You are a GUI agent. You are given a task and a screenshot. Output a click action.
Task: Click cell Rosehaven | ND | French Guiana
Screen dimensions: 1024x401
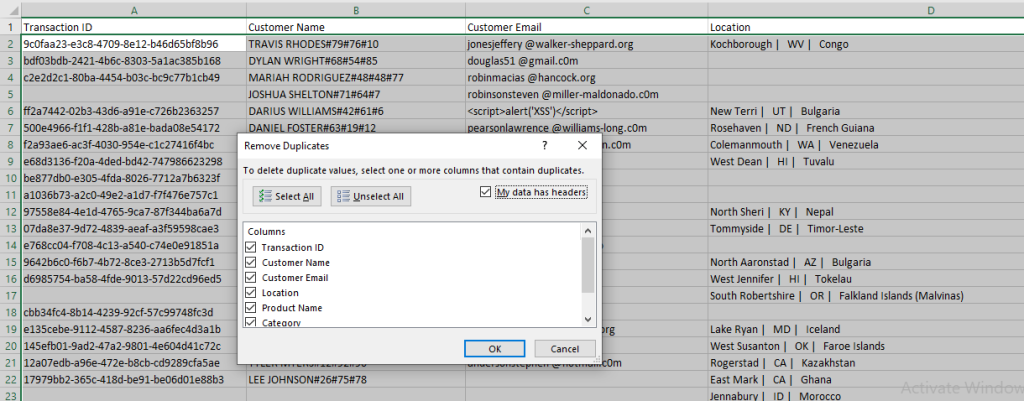[865, 128]
